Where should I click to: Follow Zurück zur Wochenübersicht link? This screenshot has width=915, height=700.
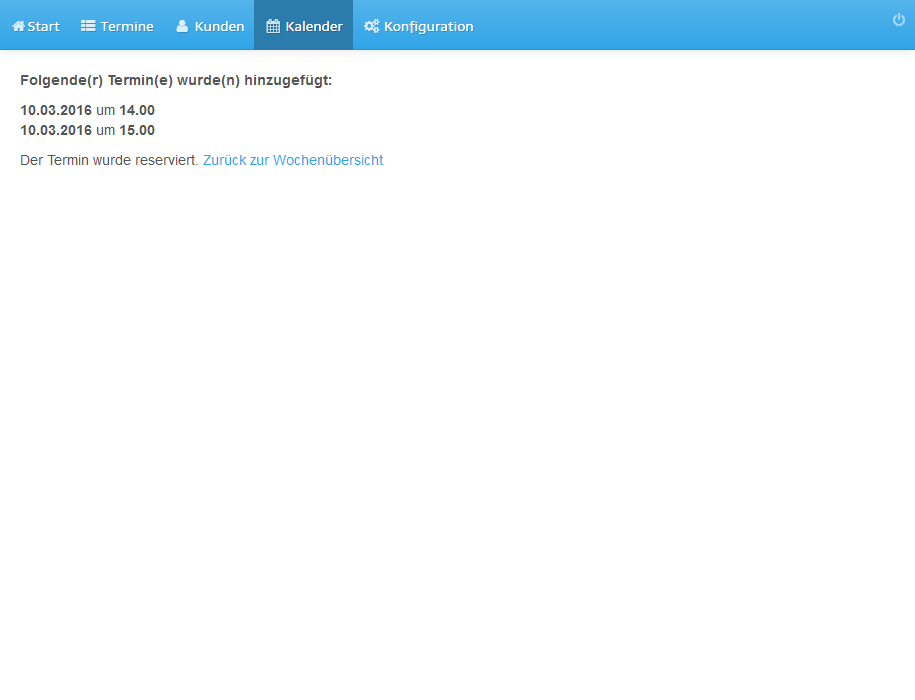293,160
